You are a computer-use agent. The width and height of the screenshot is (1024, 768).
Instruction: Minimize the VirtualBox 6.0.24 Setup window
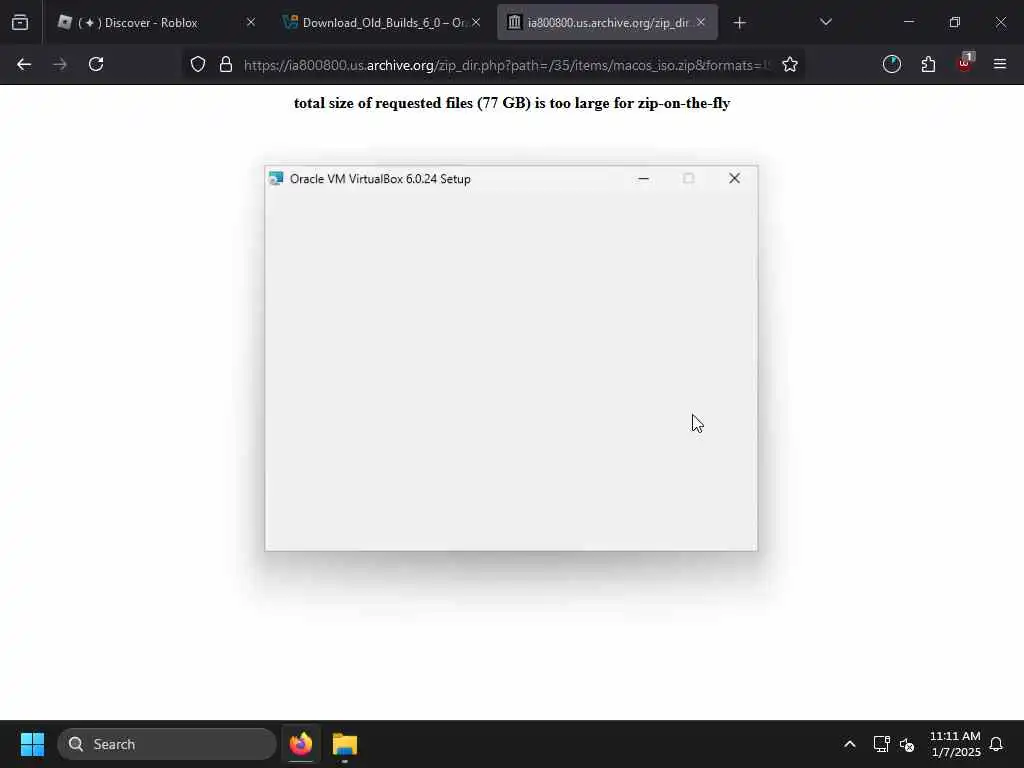[x=643, y=178]
